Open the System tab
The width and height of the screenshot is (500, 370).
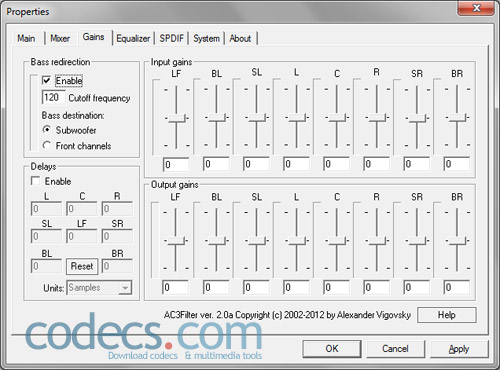point(206,39)
